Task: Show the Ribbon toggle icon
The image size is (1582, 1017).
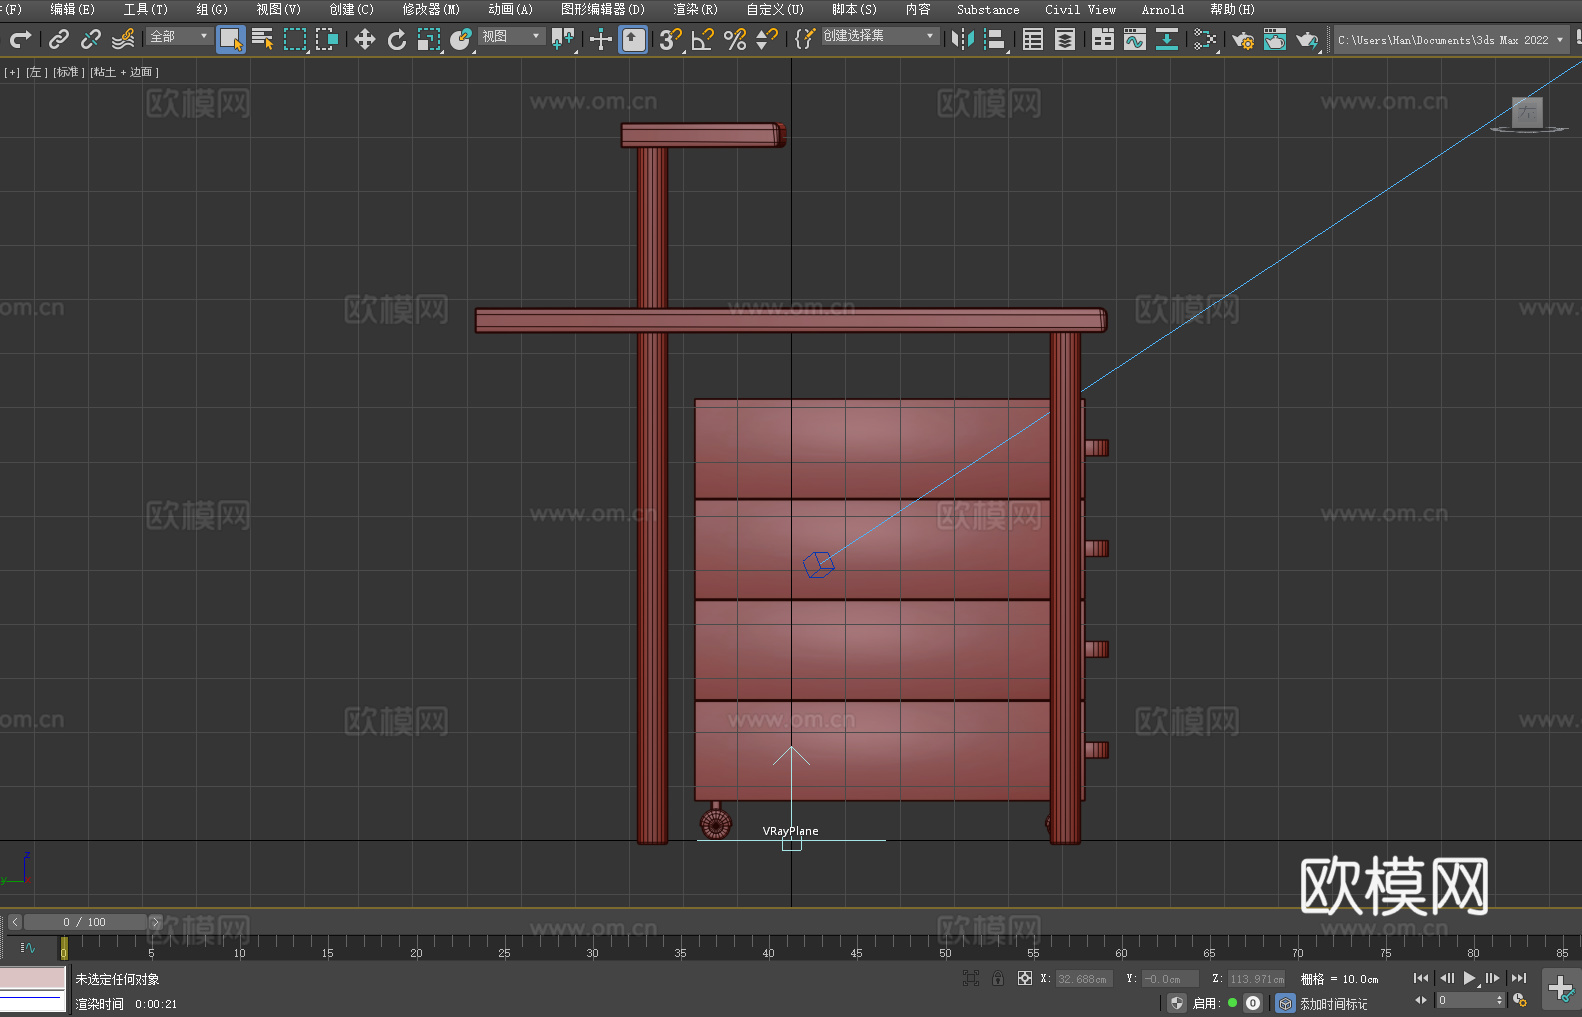Action: point(1103,39)
